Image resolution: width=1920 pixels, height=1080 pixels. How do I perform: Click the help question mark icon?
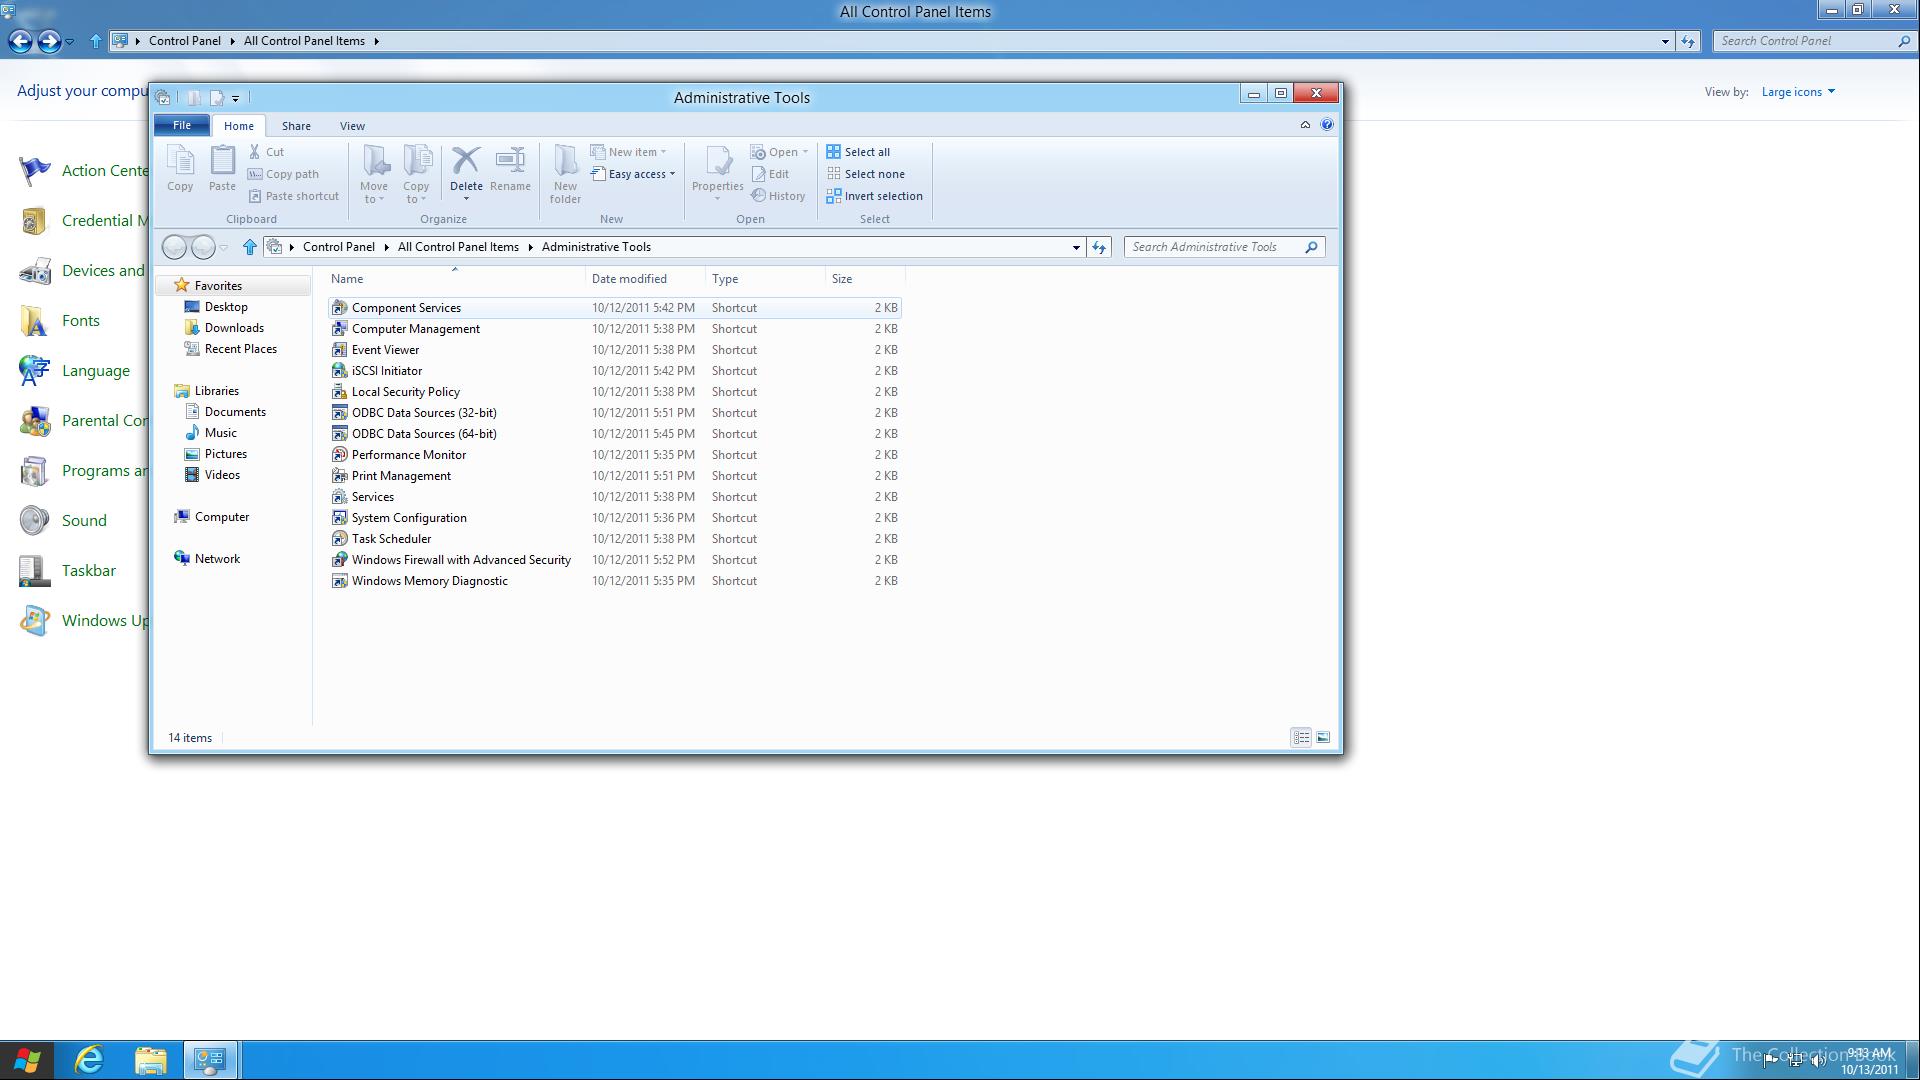(1327, 125)
